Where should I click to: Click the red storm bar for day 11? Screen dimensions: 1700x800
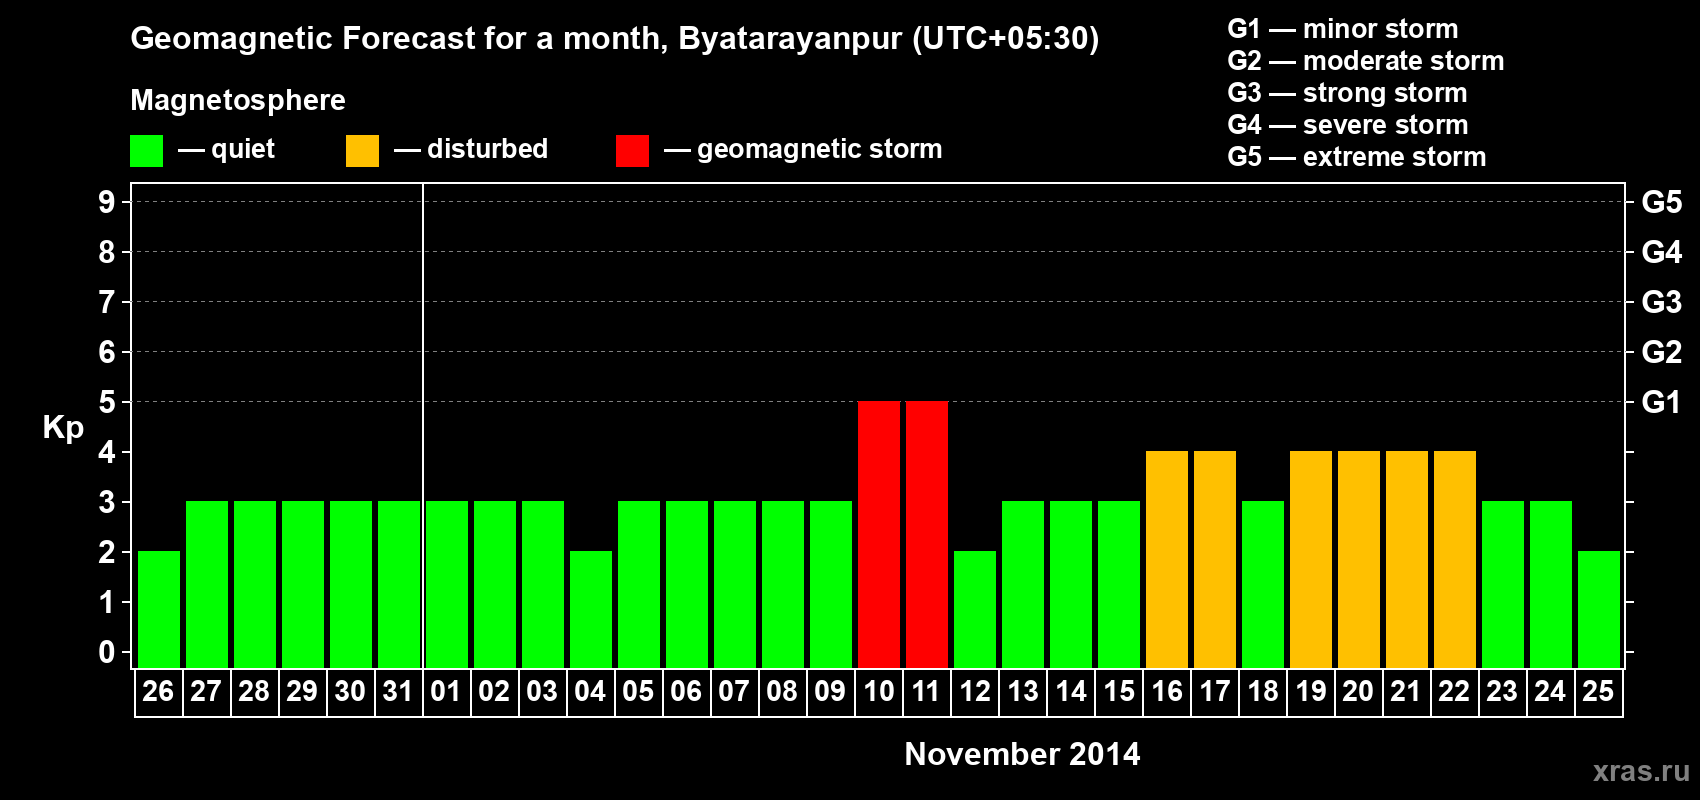tap(927, 534)
